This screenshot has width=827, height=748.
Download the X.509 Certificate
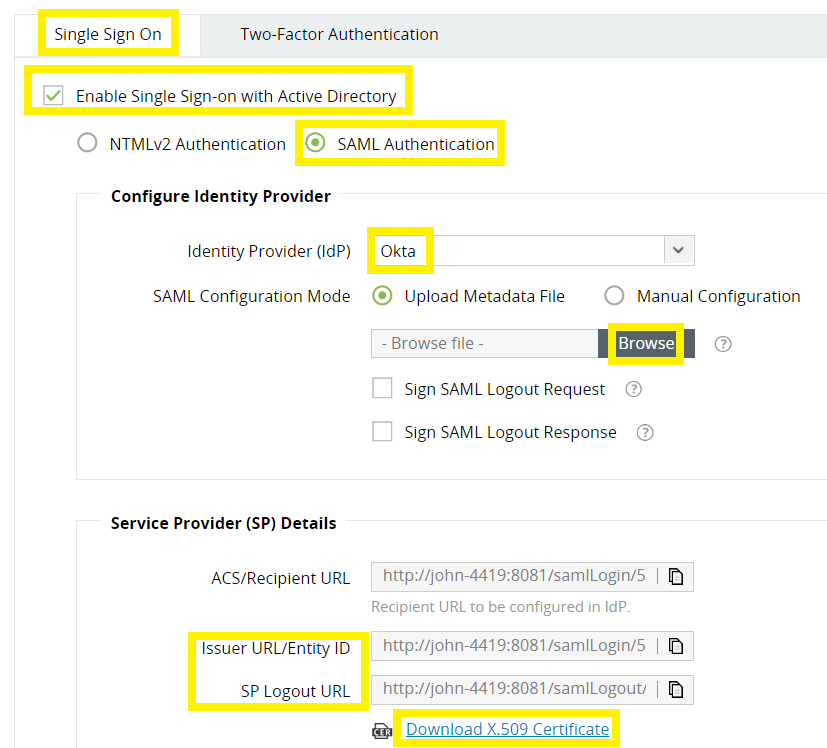(506, 730)
